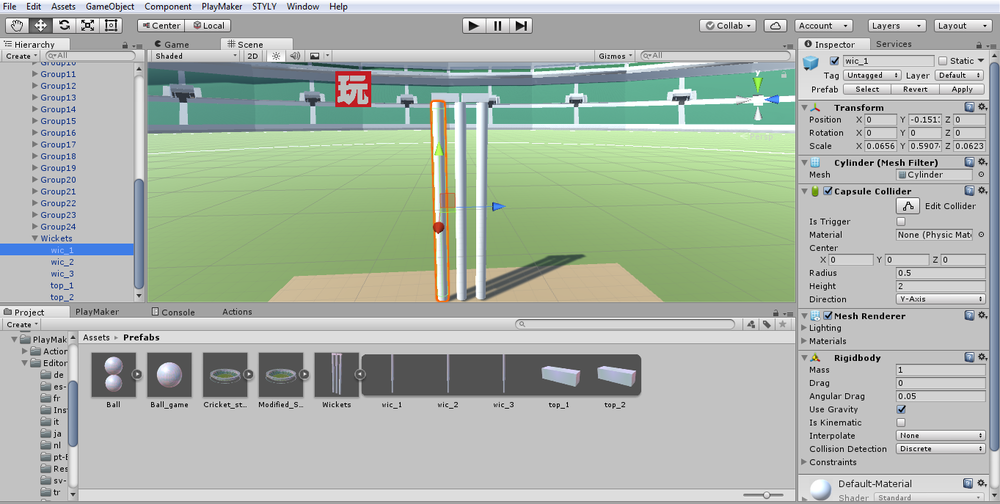Image resolution: width=1000 pixels, height=504 pixels.
Task: Start Play mode
Action: click(473, 26)
